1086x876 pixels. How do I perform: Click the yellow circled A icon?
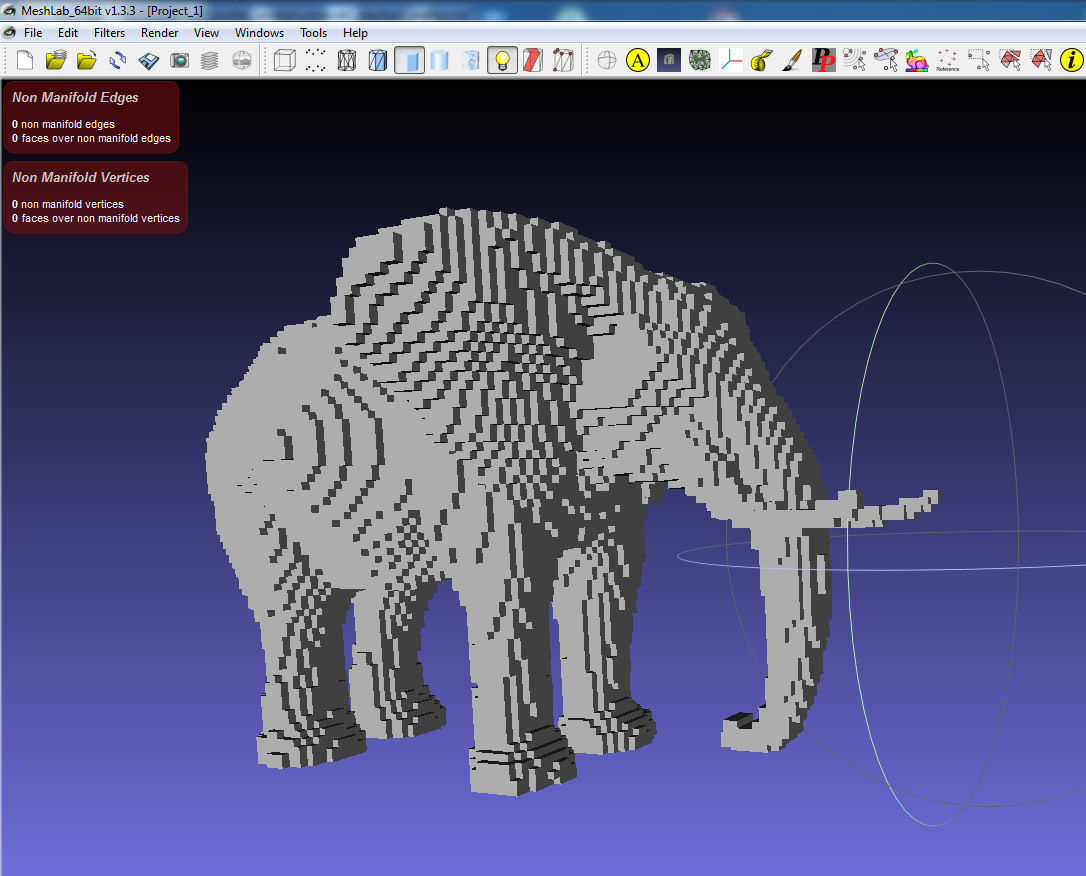[638, 60]
